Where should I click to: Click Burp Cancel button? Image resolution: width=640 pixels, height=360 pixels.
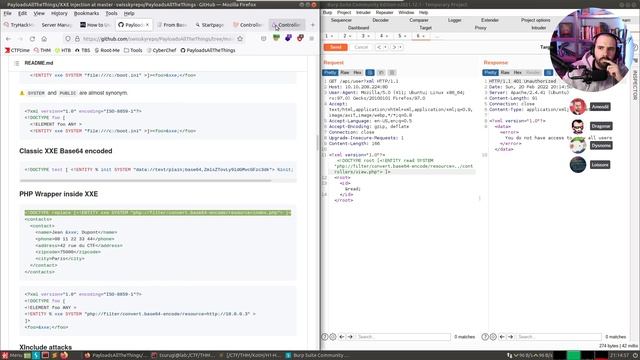(x=361, y=47)
